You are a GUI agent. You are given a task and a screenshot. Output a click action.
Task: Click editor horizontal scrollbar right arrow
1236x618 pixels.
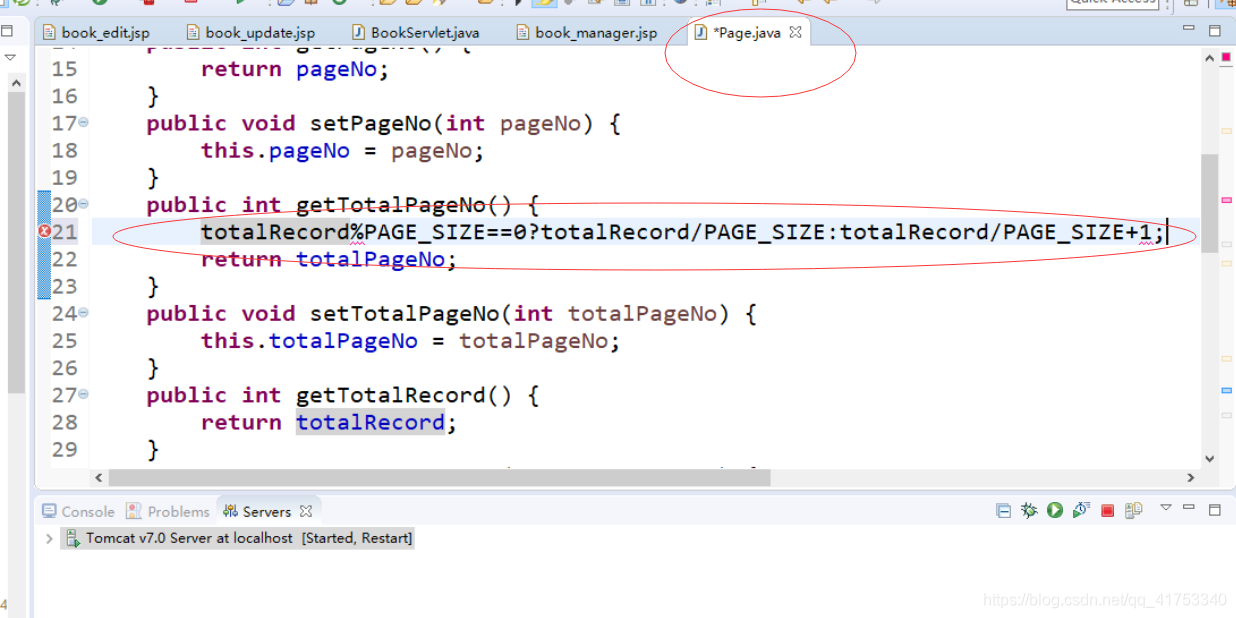click(1191, 478)
